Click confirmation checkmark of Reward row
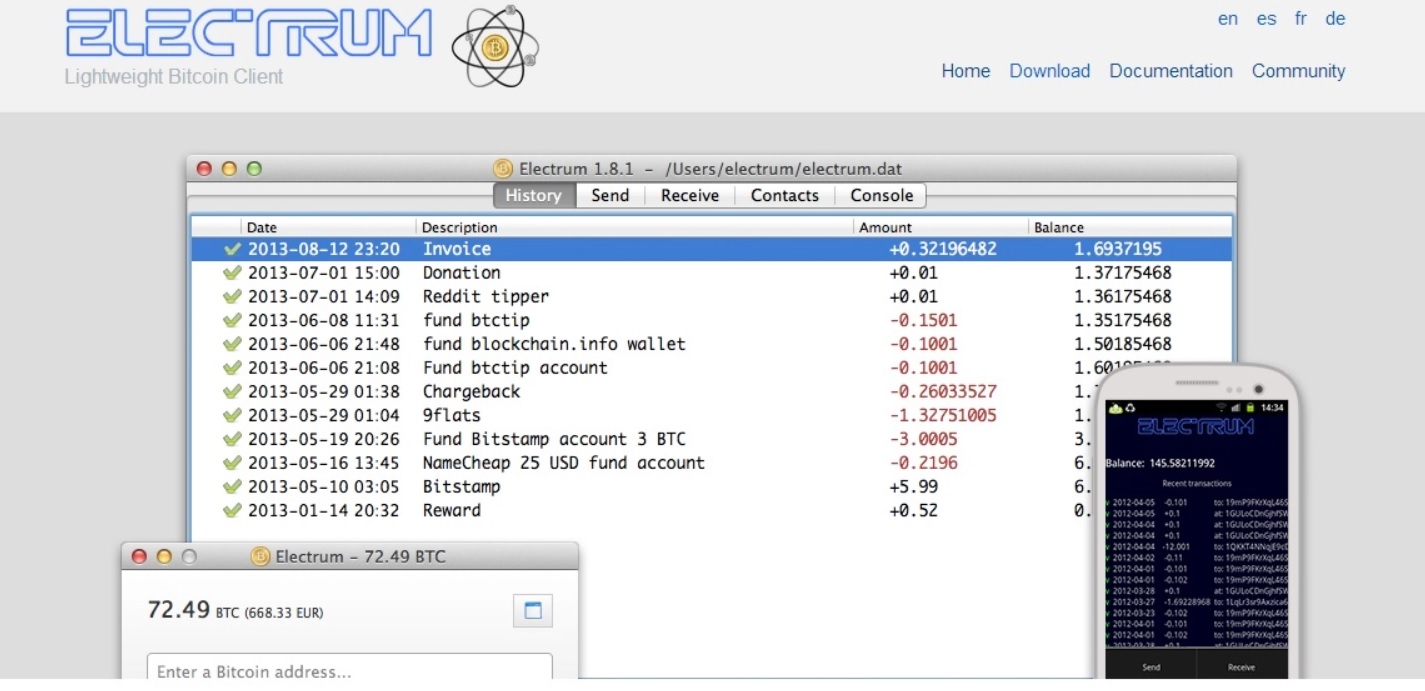The image size is (1425, 691). click(x=233, y=511)
